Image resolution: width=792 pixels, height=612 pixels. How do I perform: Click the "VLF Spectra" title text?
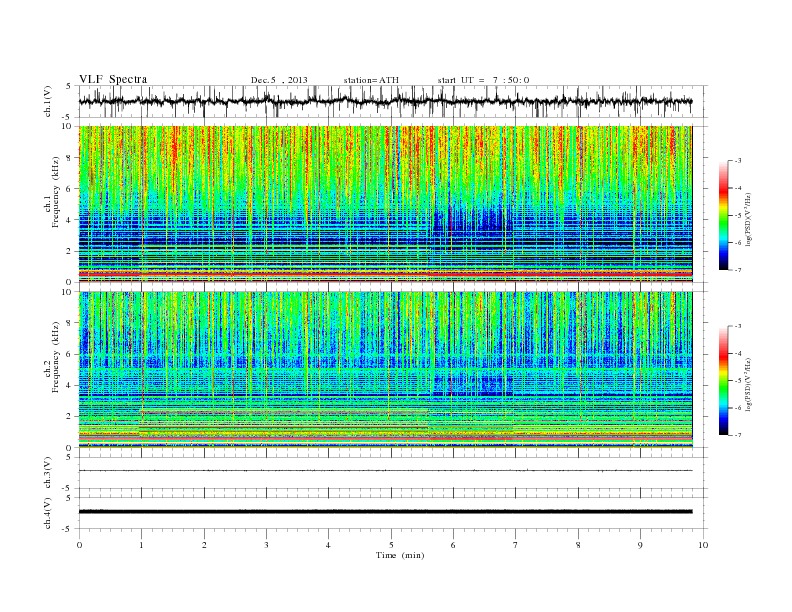coord(113,79)
